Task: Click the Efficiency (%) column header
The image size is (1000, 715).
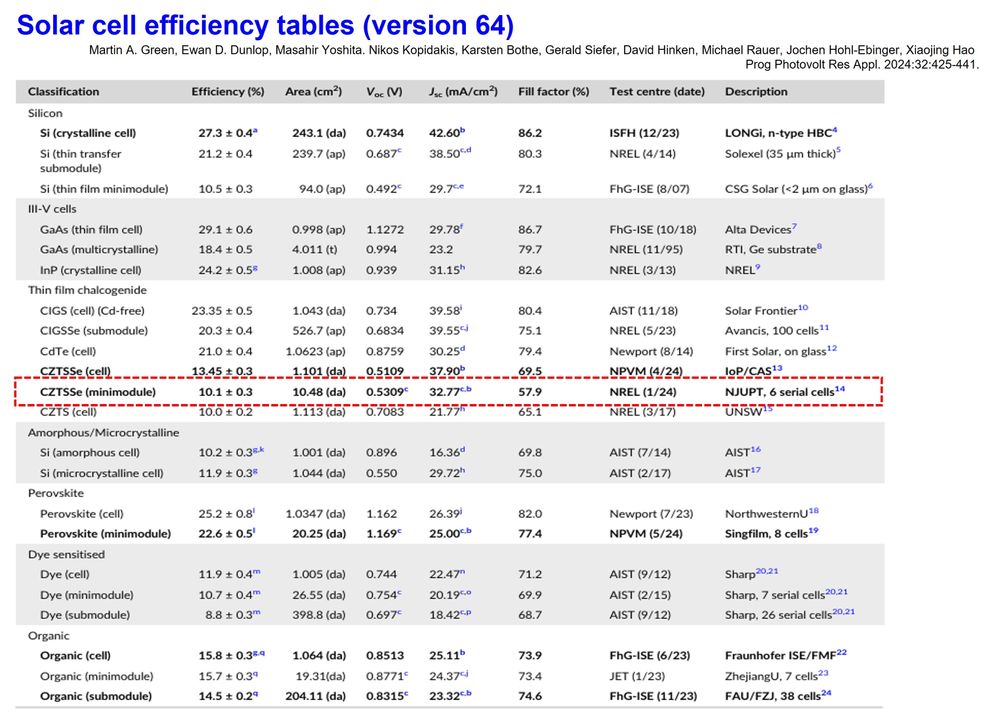Action: [x=228, y=91]
